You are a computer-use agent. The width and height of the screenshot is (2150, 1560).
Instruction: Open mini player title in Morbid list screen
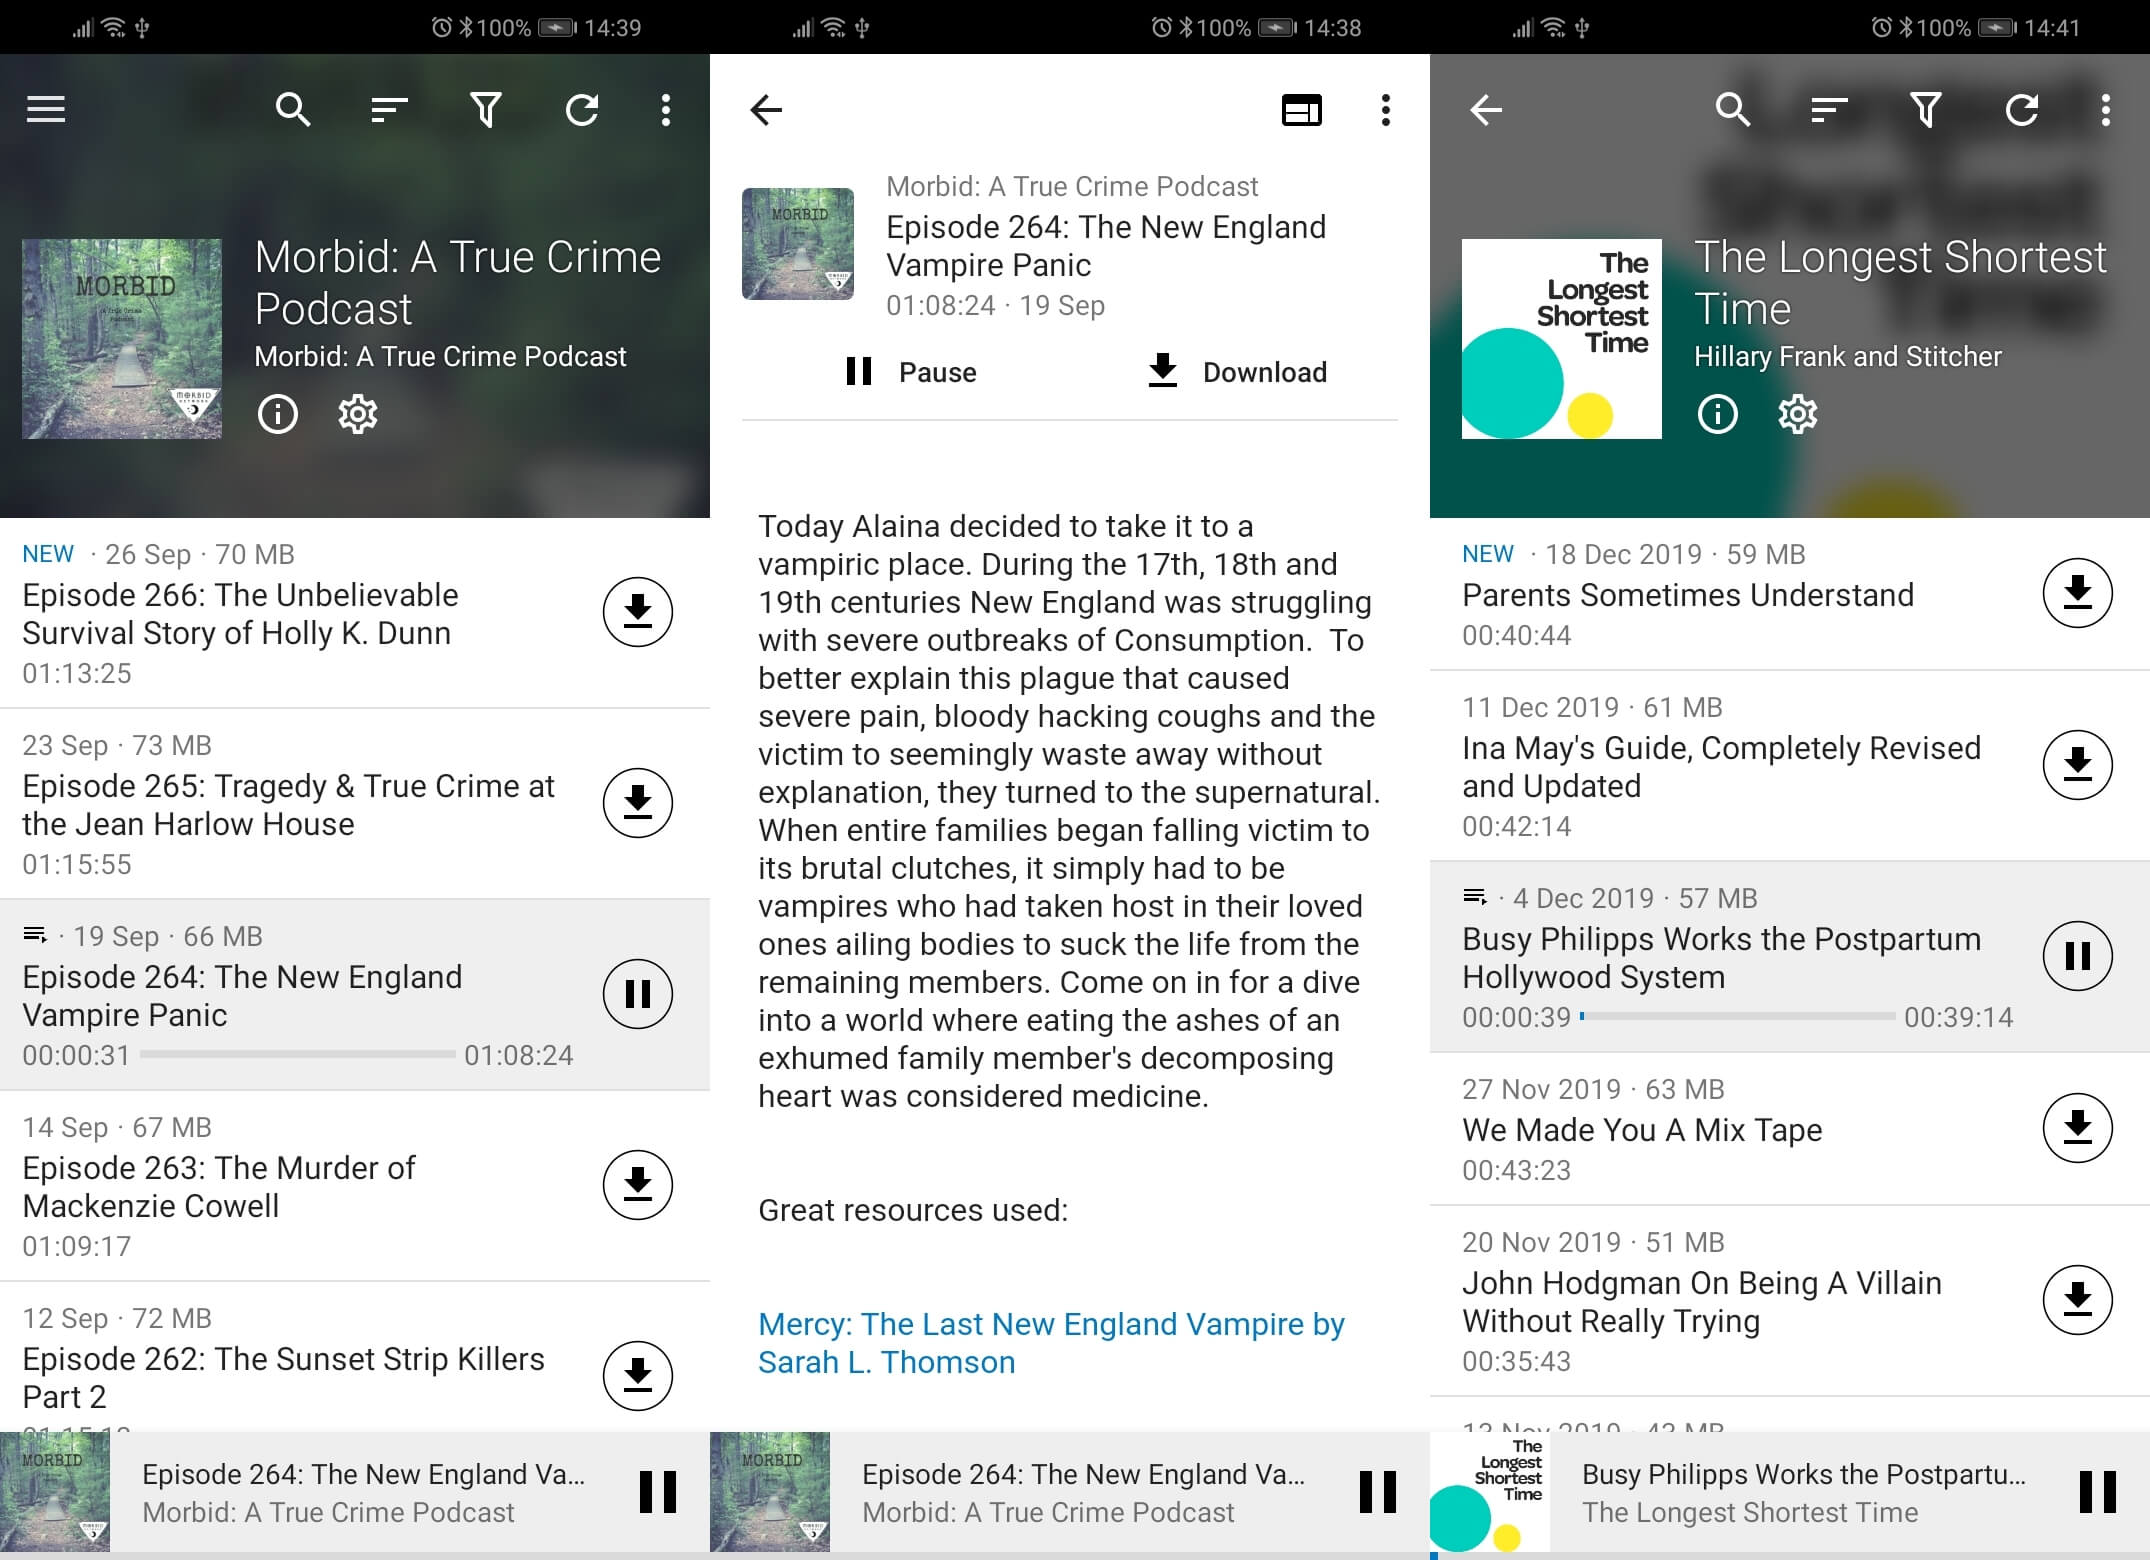pyautogui.click(x=364, y=1474)
